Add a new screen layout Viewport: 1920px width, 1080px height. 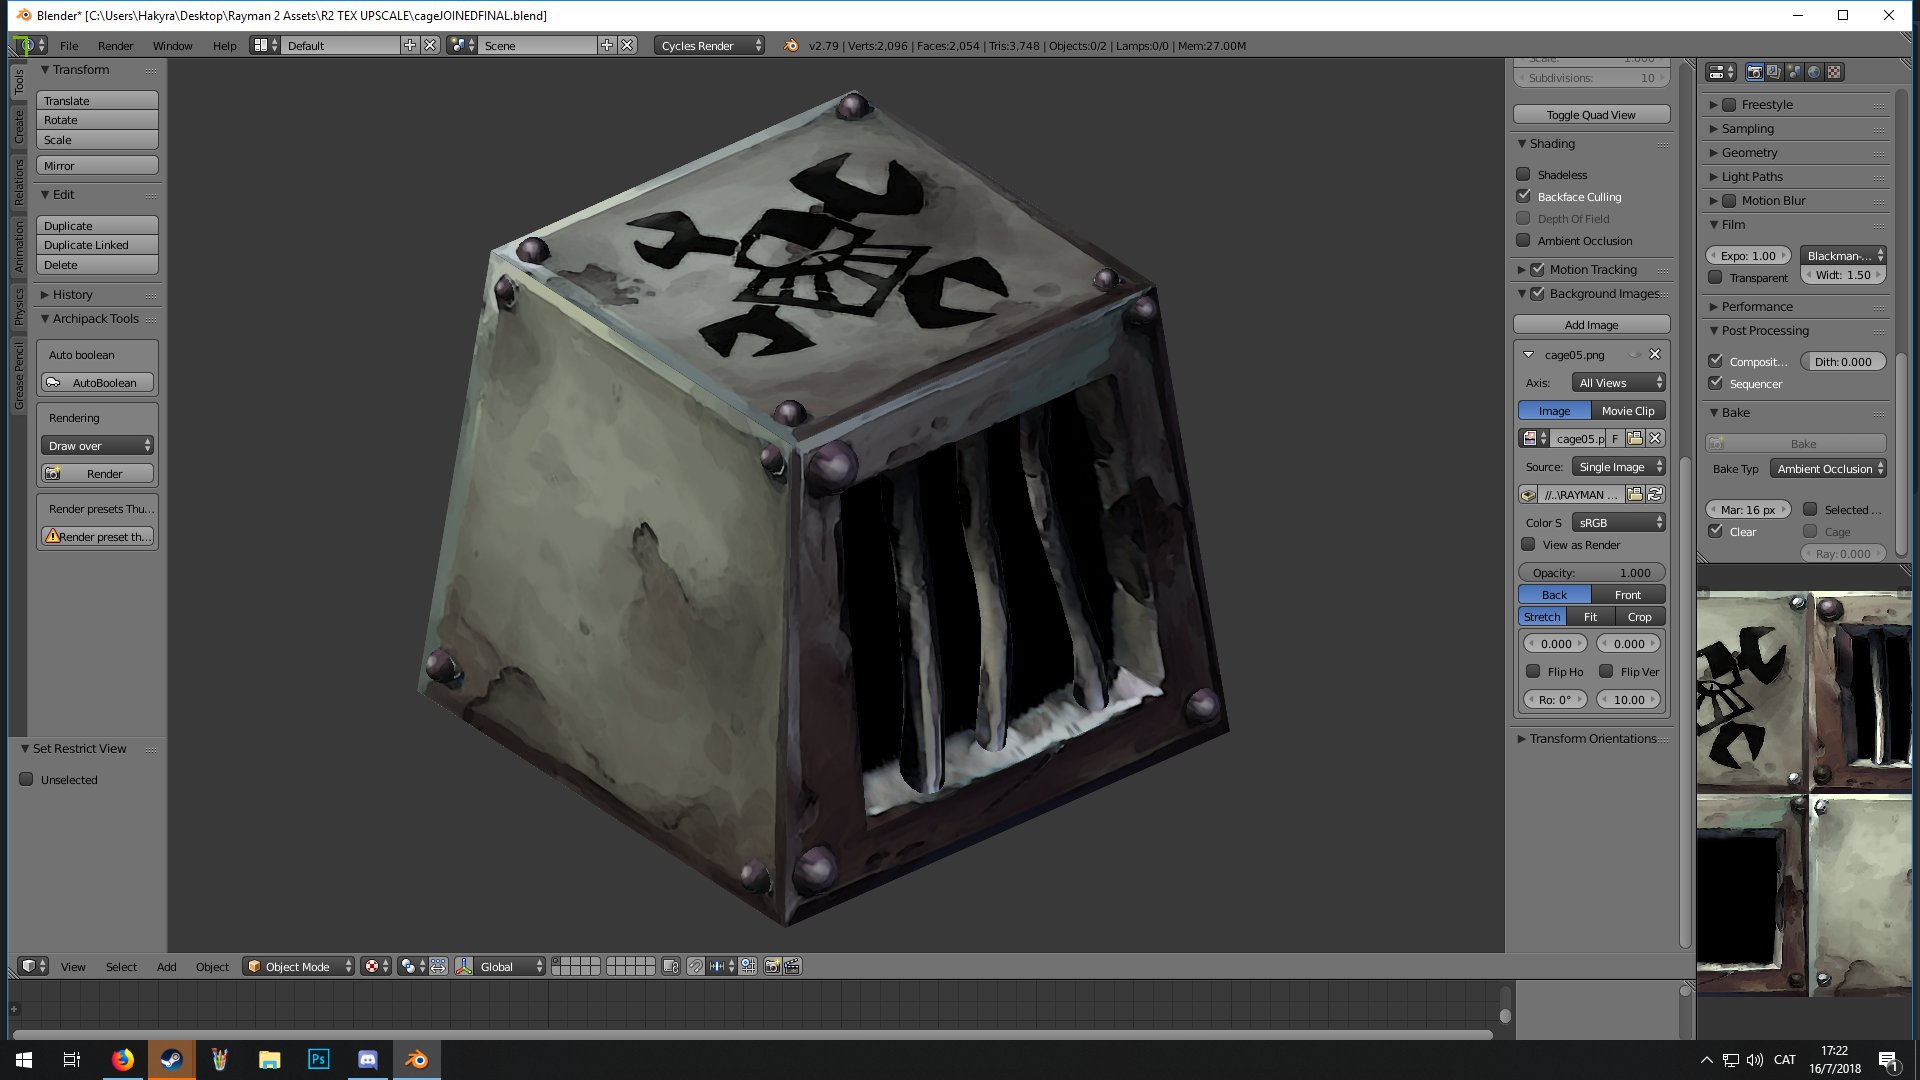click(x=410, y=45)
